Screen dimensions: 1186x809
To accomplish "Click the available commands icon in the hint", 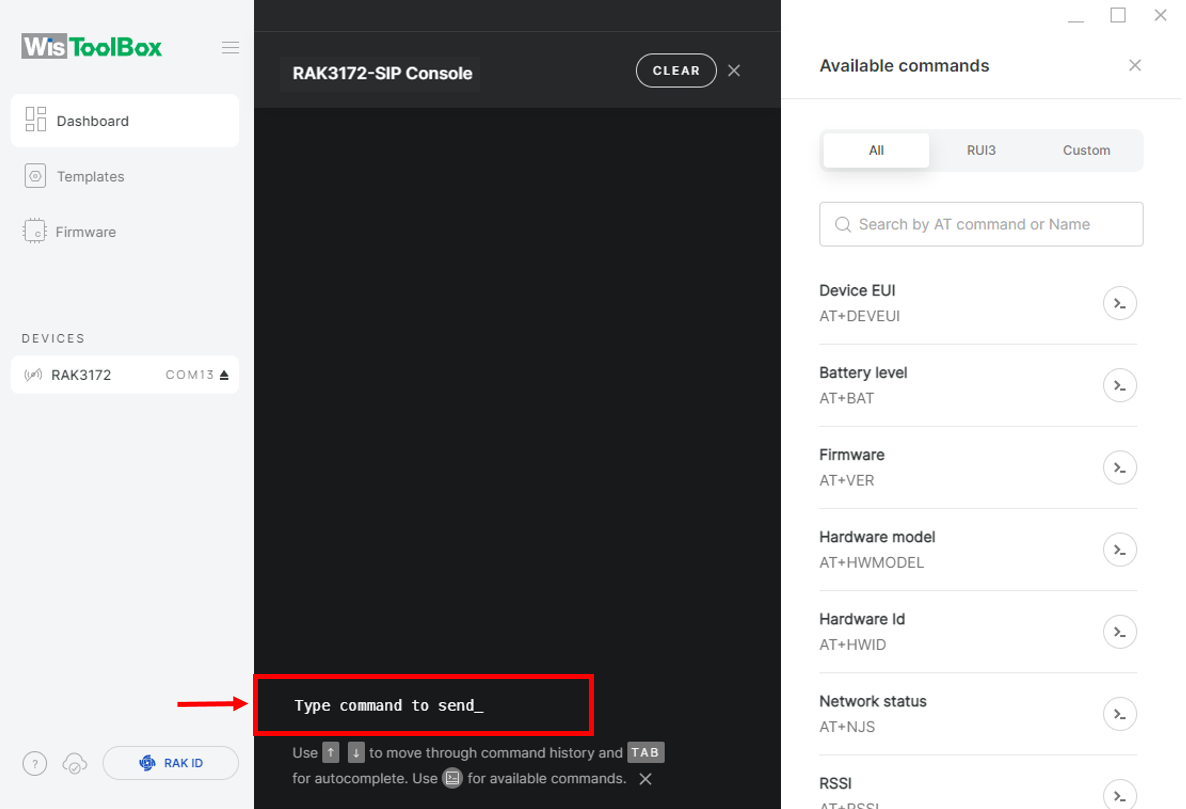I will pyautogui.click(x=452, y=778).
